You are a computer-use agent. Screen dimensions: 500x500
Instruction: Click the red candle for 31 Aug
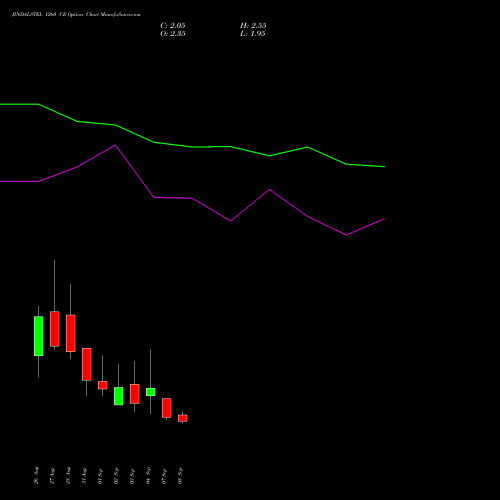point(87,364)
